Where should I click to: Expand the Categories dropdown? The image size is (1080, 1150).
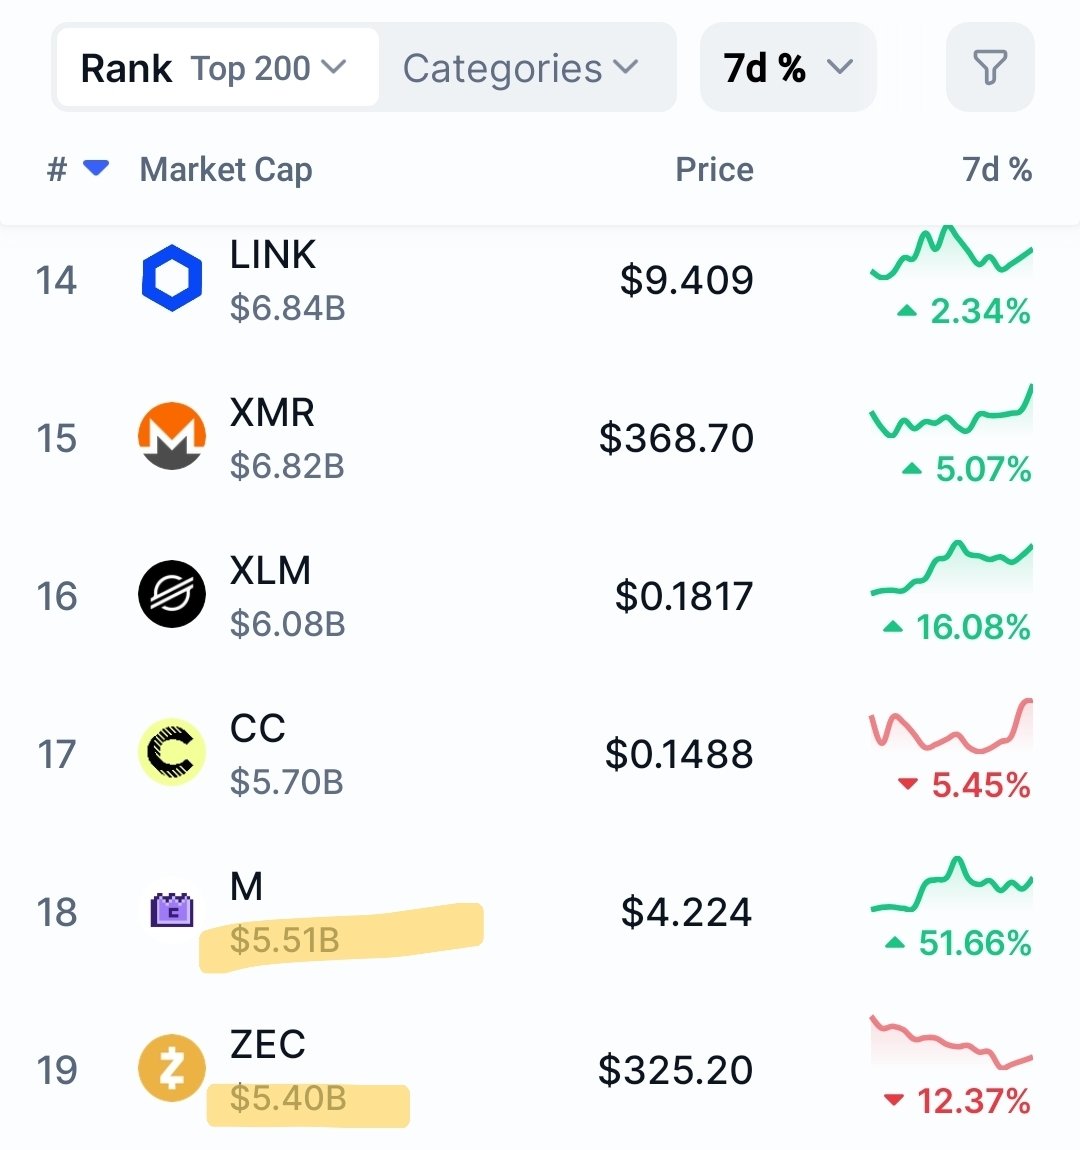[x=521, y=68]
